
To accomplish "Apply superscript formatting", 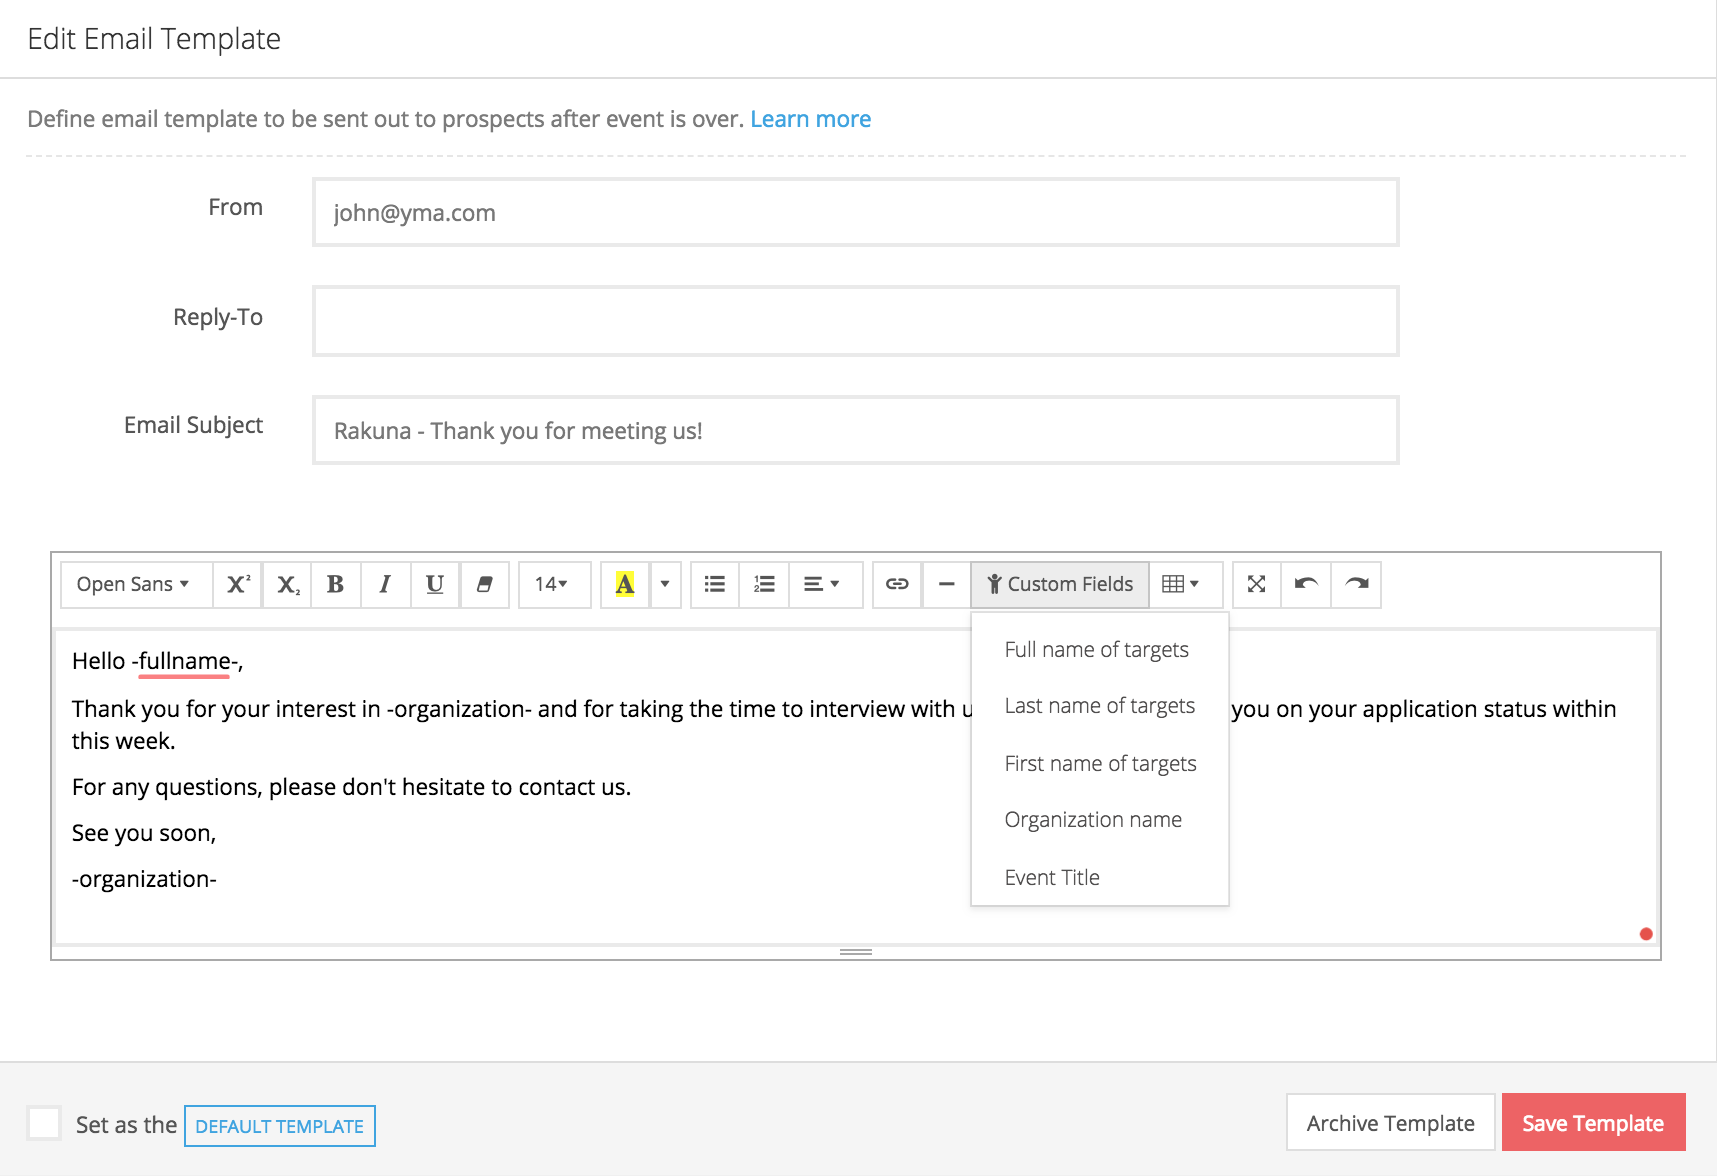I will coord(237,584).
